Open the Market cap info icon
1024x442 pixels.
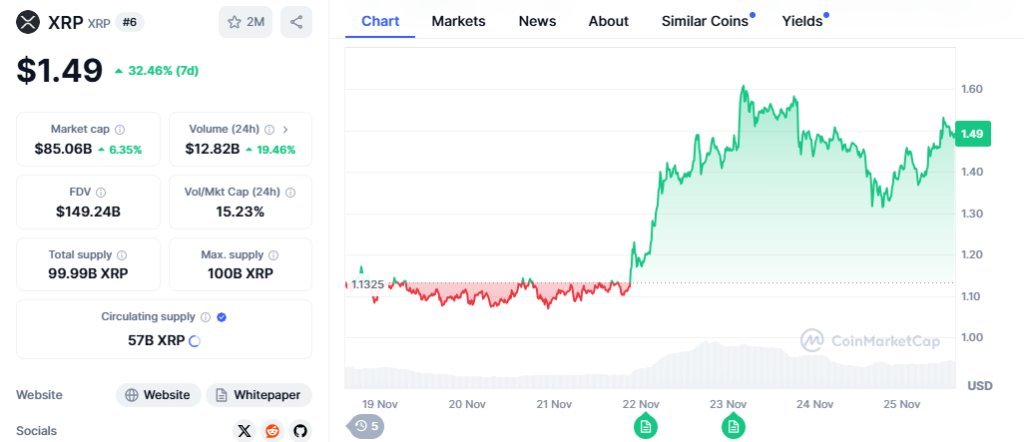[x=120, y=129]
